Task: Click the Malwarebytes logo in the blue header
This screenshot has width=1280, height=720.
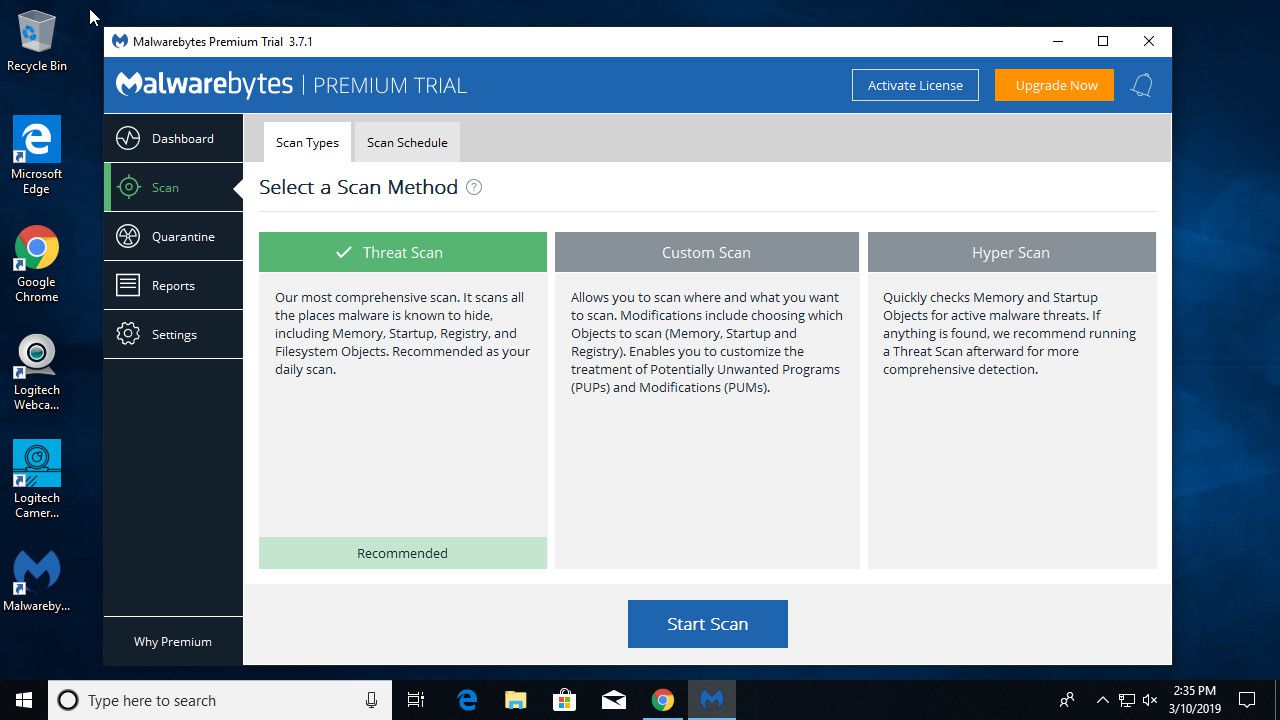Action: point(204,85)
